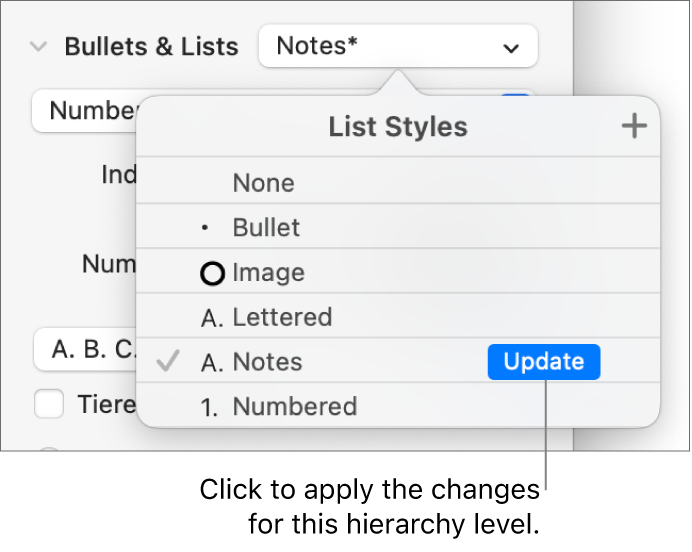Click the plus icon to add list style
The image size is (692, 552).
pyautogui.click(x=634, y=127)
